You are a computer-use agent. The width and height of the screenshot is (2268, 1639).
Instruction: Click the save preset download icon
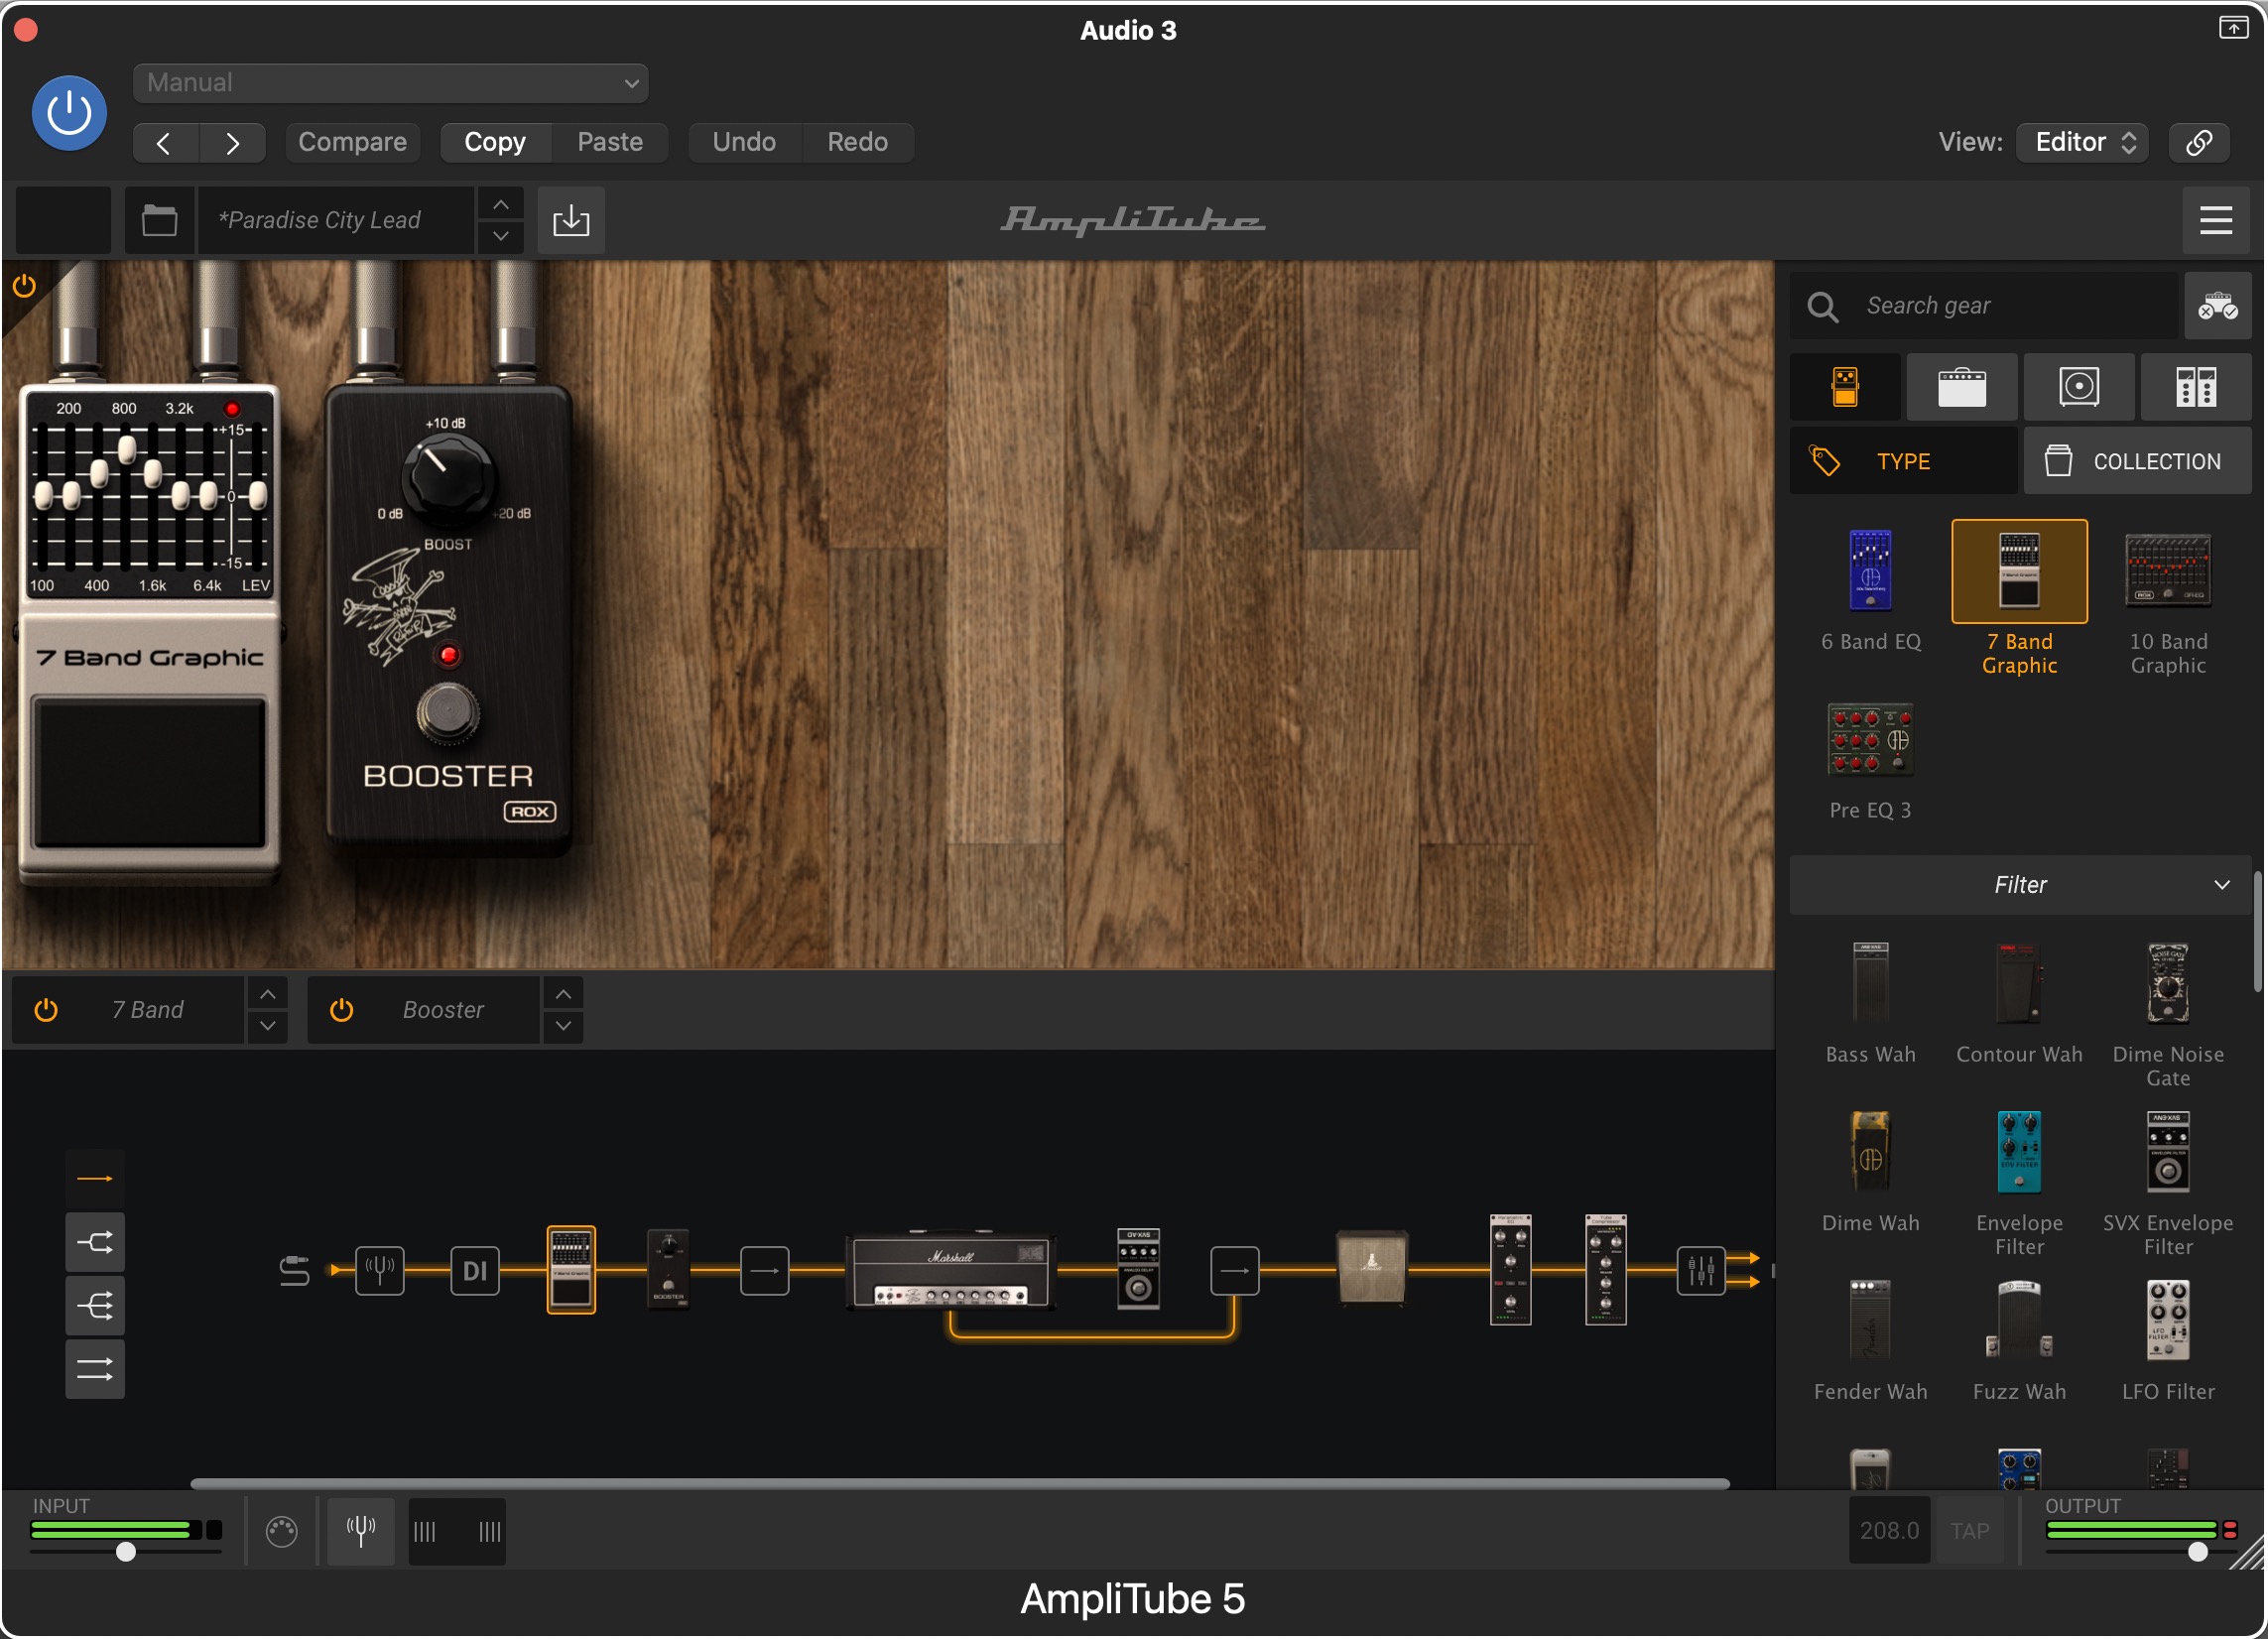pos(571,220)
